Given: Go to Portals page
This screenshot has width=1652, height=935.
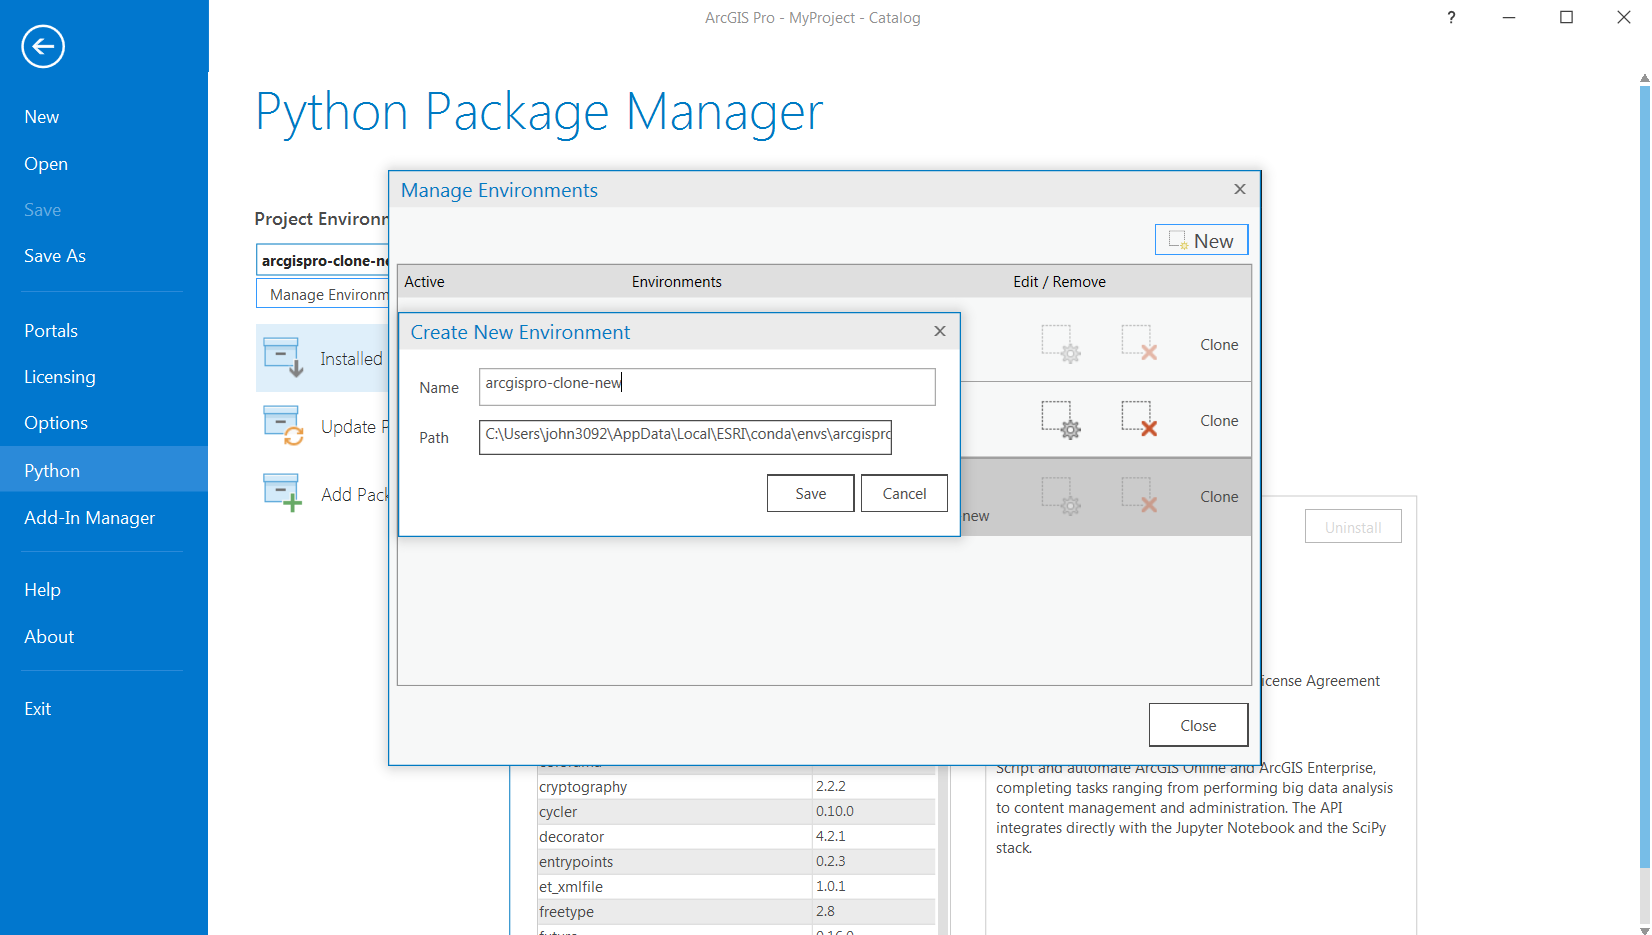Looking at the screenshot, I should pos(51,331).
